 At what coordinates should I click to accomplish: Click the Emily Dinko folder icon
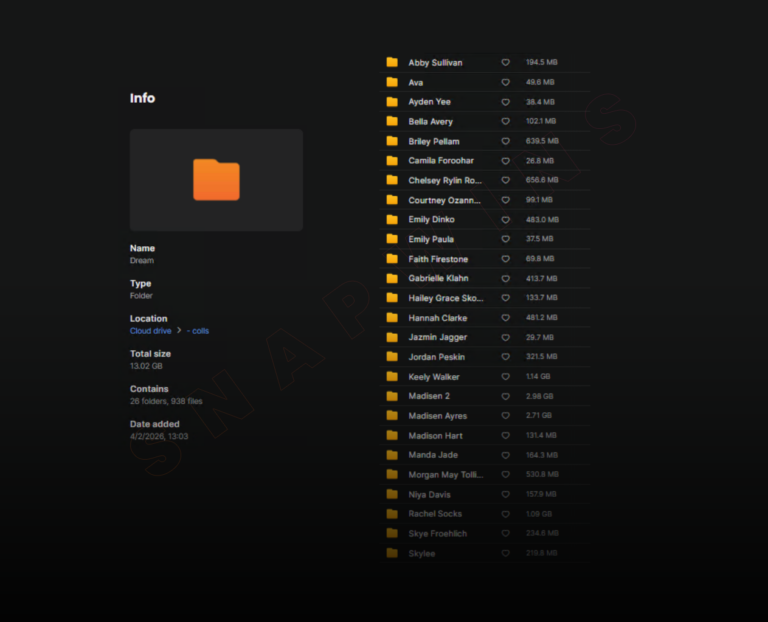tap(392, 219)
